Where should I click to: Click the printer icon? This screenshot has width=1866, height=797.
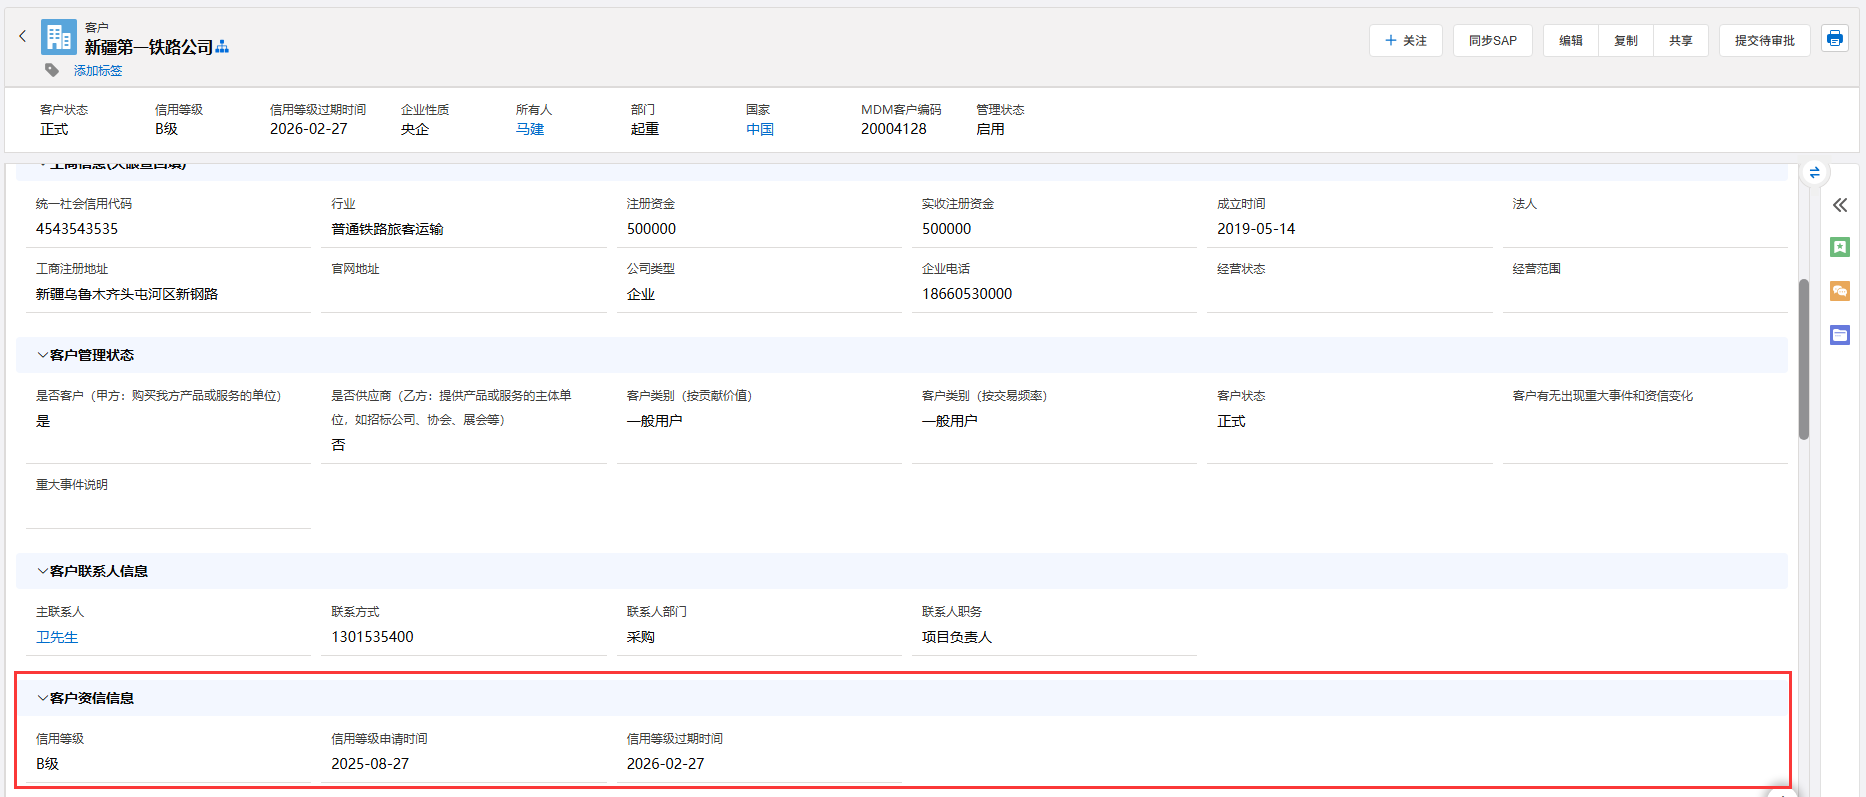[x=1834, y=39]
